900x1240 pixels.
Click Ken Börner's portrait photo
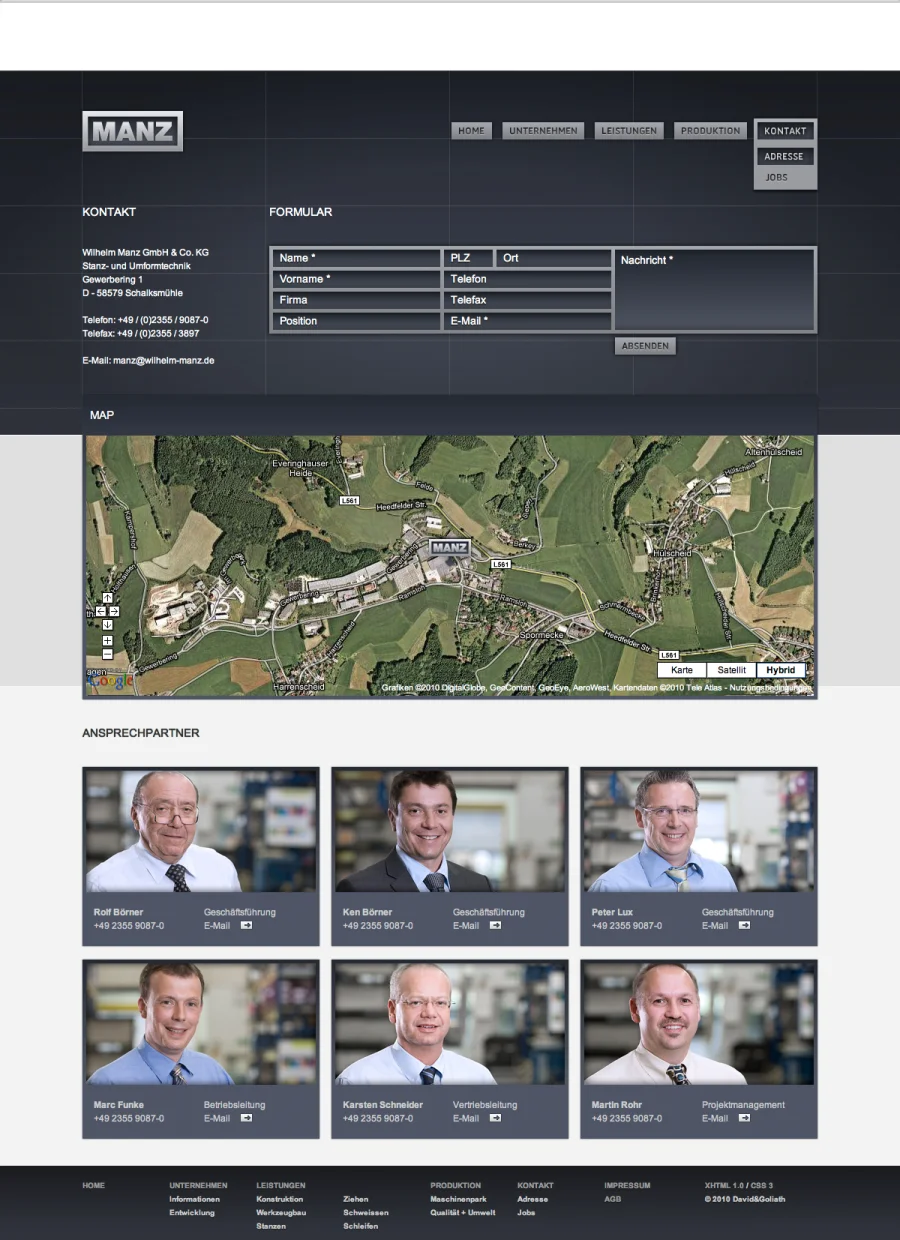point(449,830)
